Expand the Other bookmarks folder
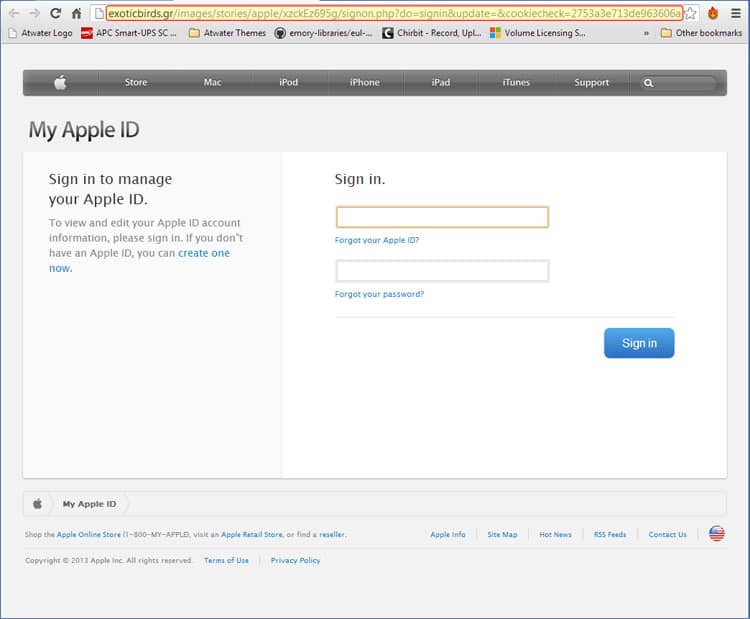 (x=701, y=33)
